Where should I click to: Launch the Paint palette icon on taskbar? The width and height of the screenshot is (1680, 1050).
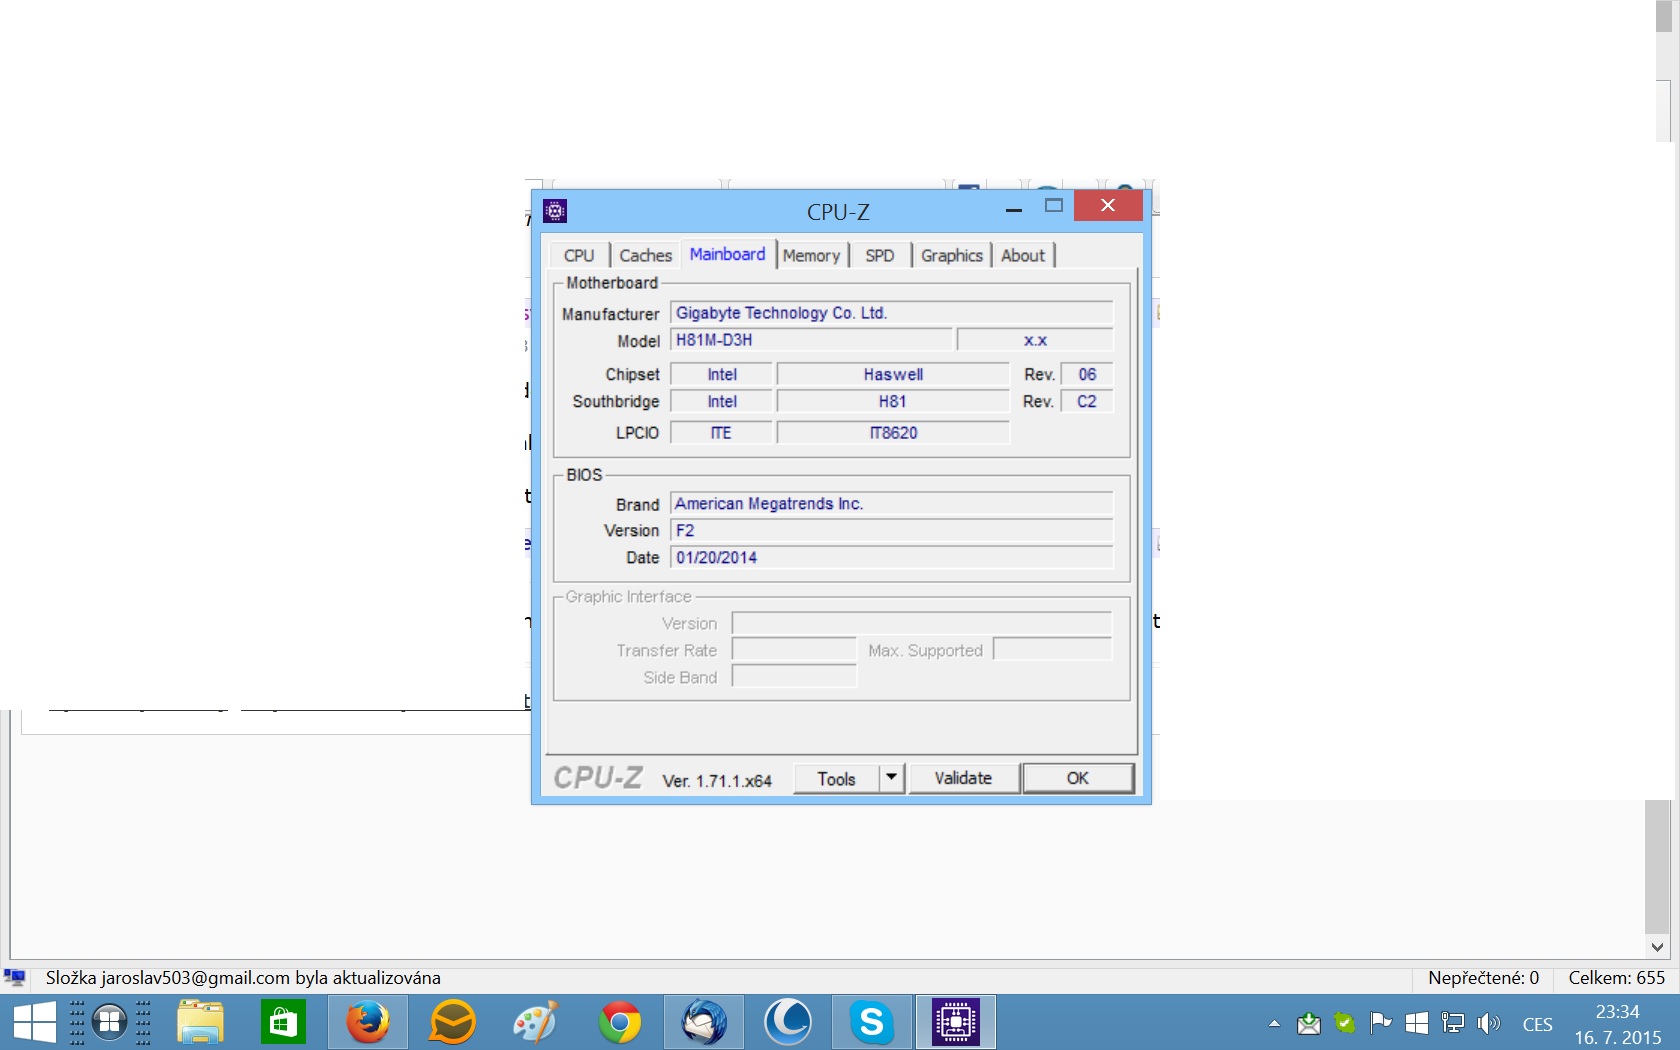pos(535,1022)
